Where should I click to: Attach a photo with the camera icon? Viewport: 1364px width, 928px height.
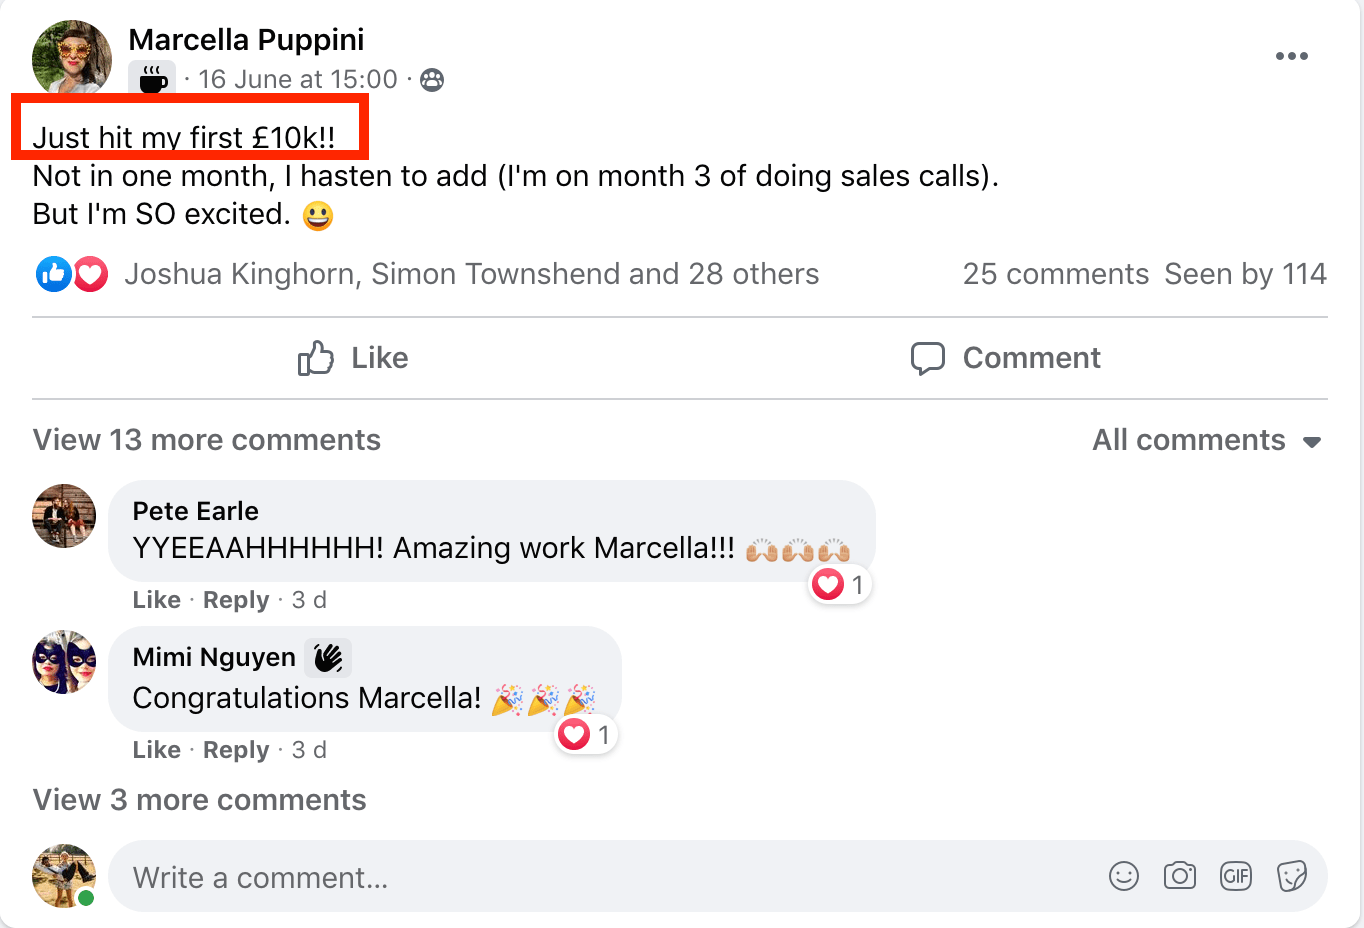(1180, 877)
